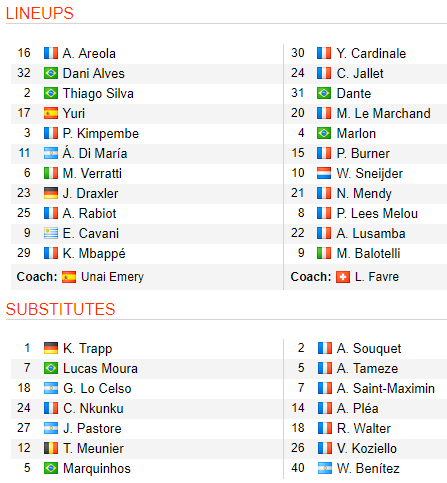Select P. Lees Melou in lineup
This screenshot has height=483, width=447.
(377, 213)
